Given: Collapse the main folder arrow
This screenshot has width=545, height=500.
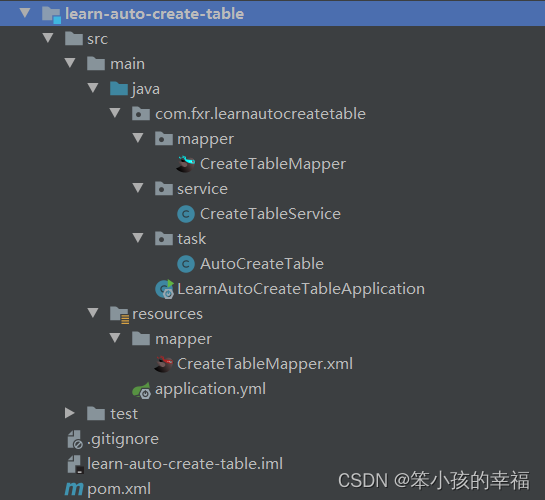Looking at the screenshot, I should [70, 63].
